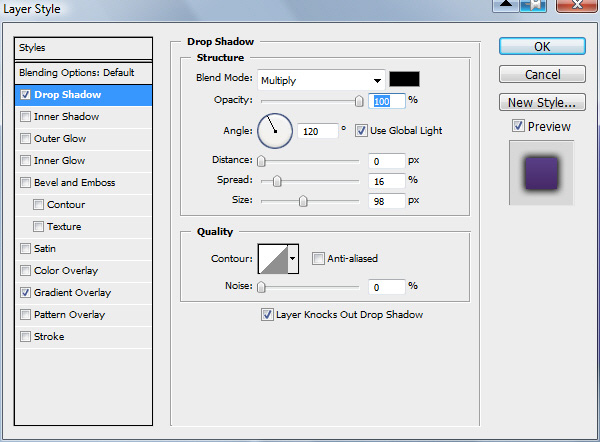Click the OK button

click(x=542, y=46)
